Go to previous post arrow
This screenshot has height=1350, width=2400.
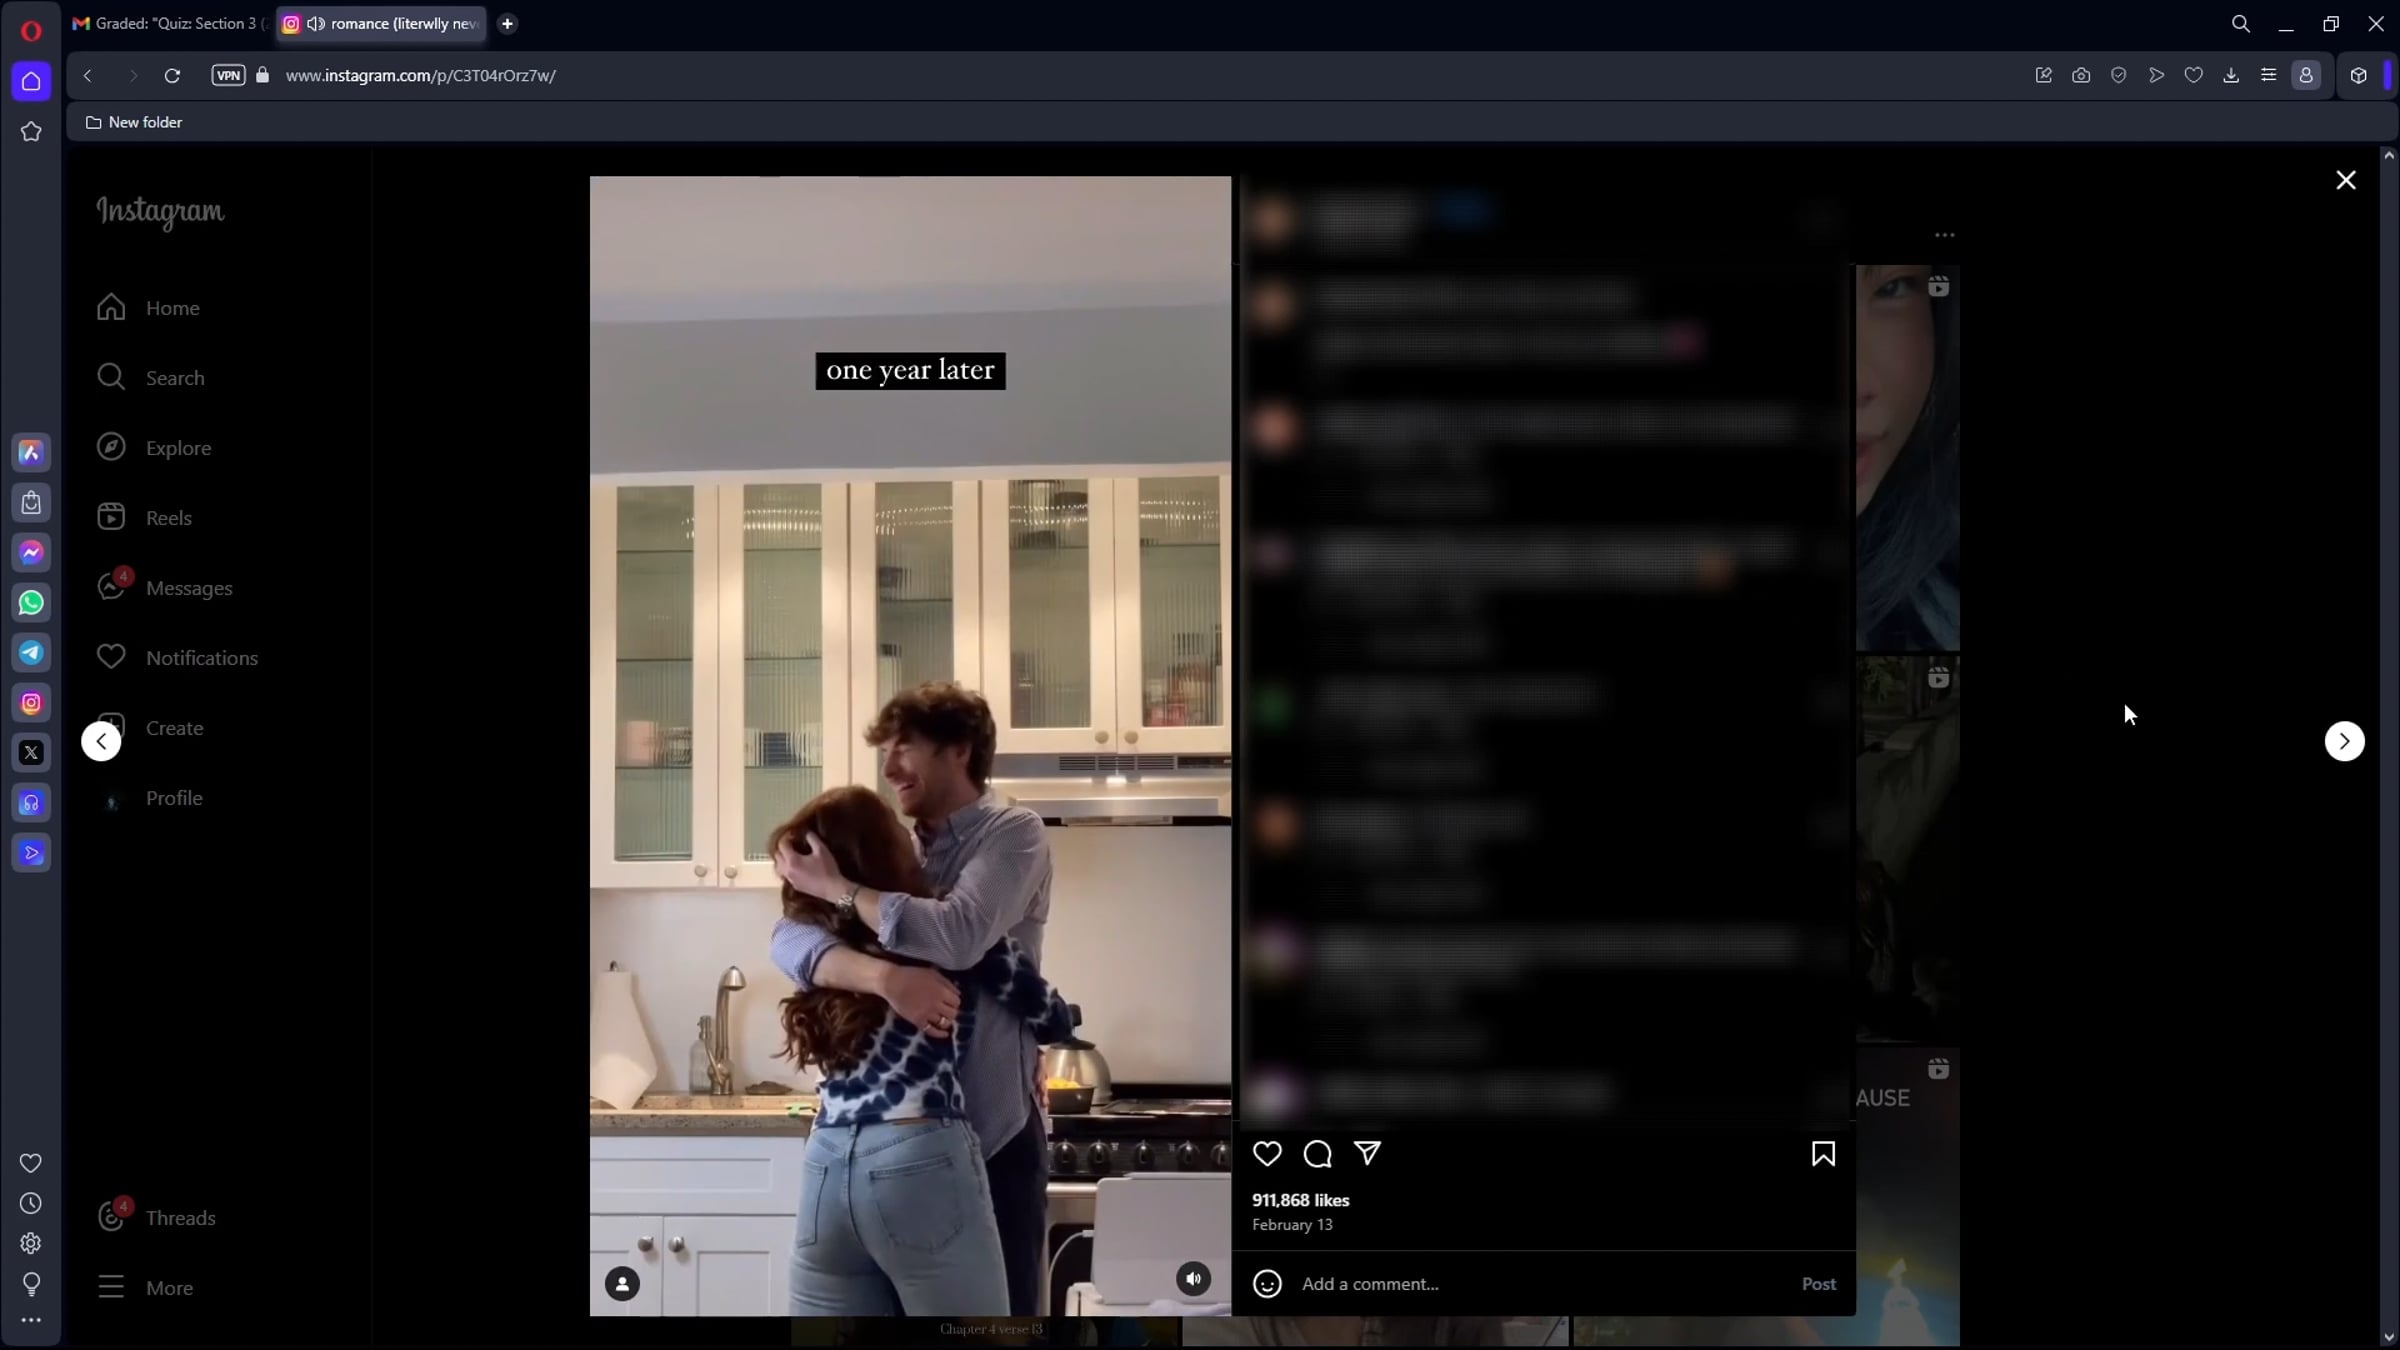coord(101,741)
